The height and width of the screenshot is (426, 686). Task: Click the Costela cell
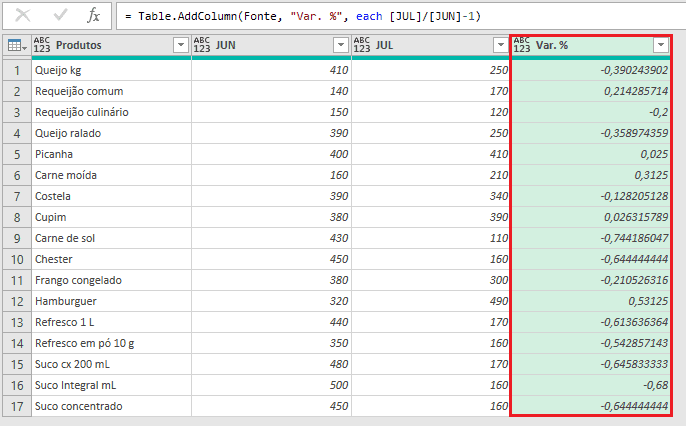pos(112,196)
